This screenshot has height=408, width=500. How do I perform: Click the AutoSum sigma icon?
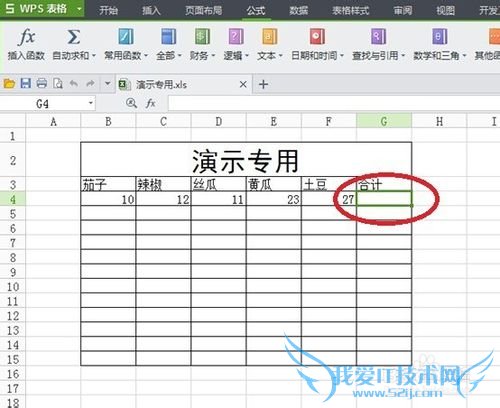click(74, 37)
